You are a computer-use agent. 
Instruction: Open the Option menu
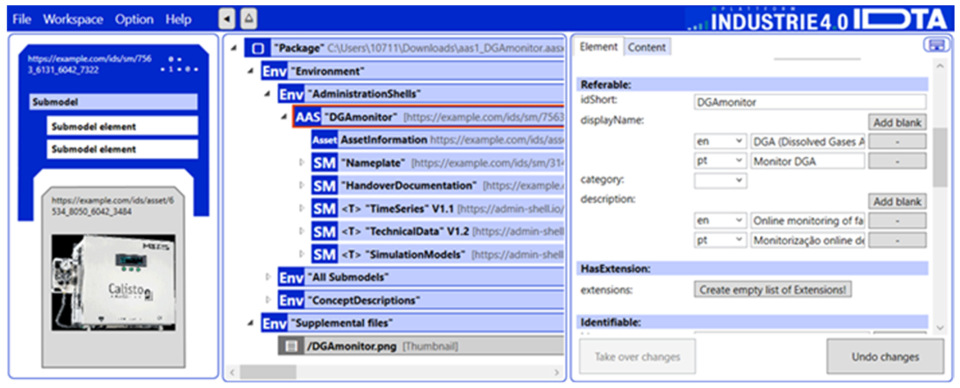[x=134, y=19]
